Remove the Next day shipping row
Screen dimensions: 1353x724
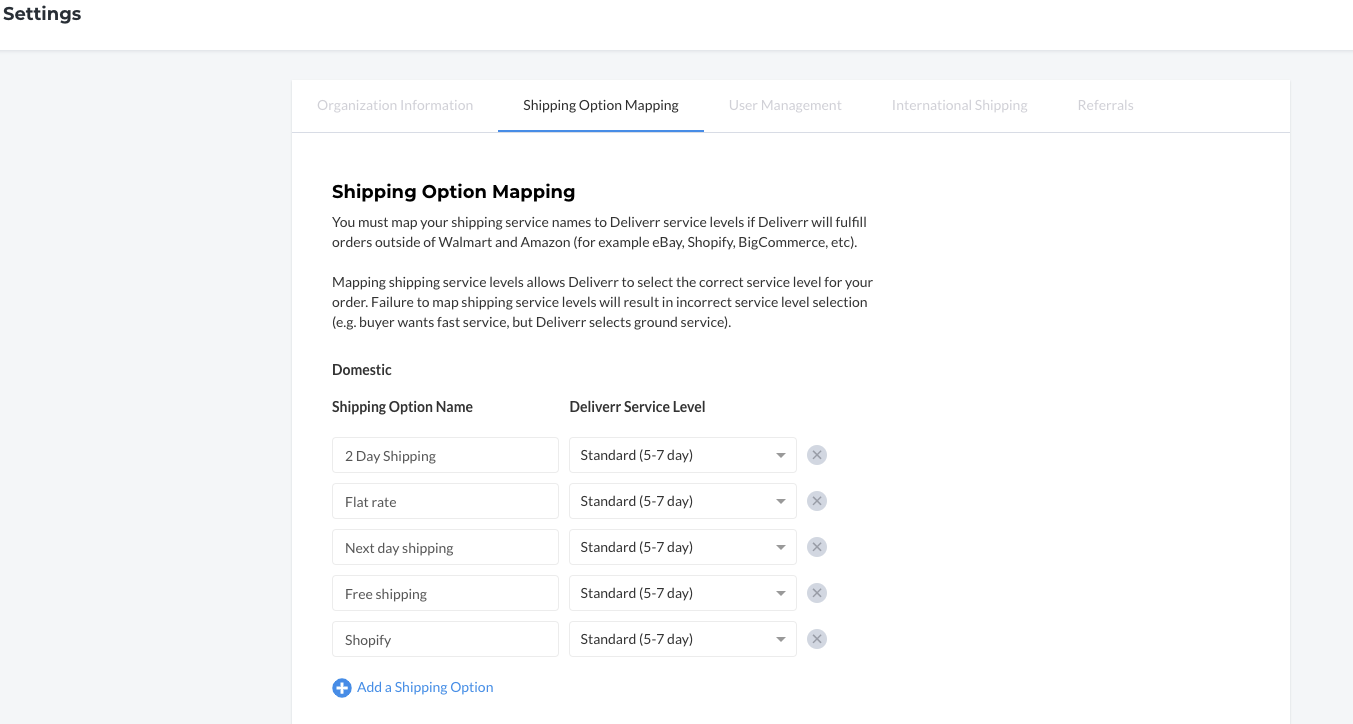point(817,547)
